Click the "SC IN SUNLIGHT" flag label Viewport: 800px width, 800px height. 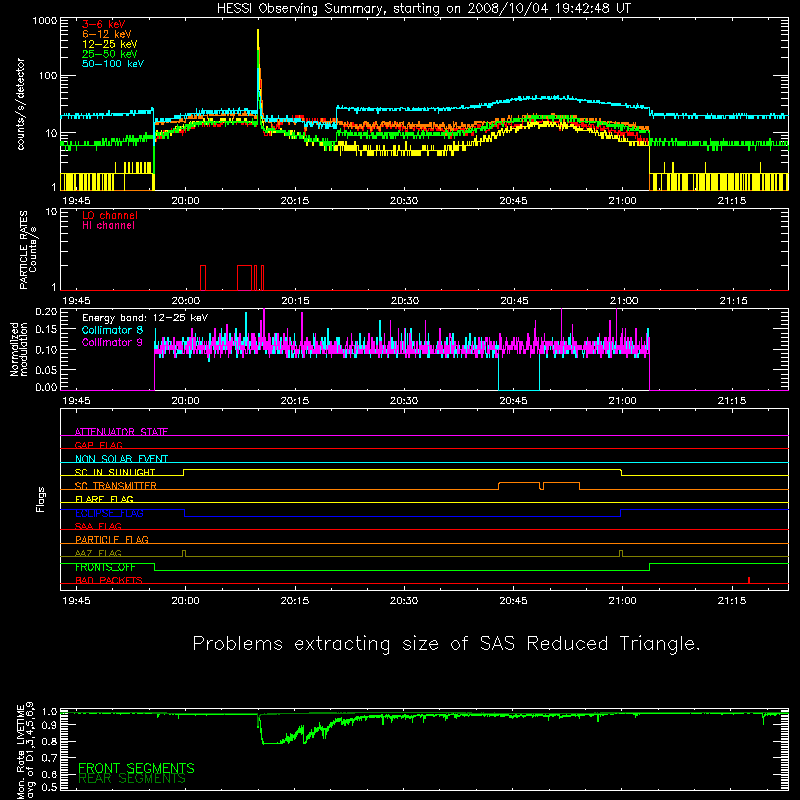115,472
